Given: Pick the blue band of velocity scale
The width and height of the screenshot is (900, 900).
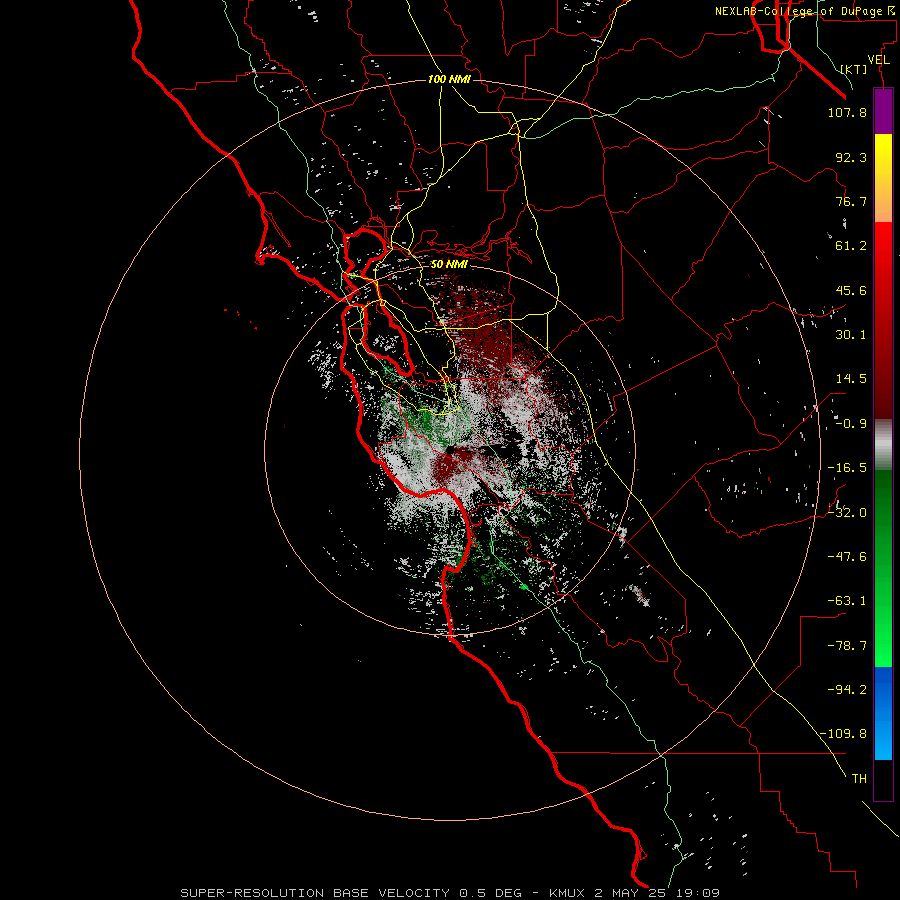Looking at the screenshot, I should click(883, 713).
